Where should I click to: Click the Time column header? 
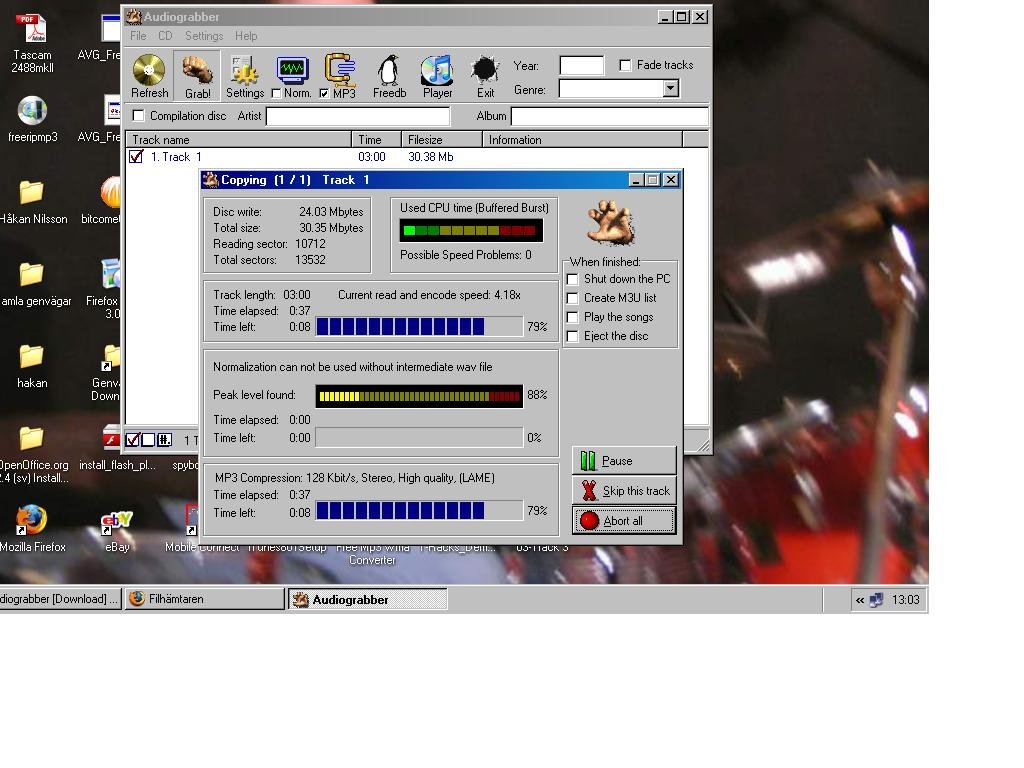[x=377, y=139]
